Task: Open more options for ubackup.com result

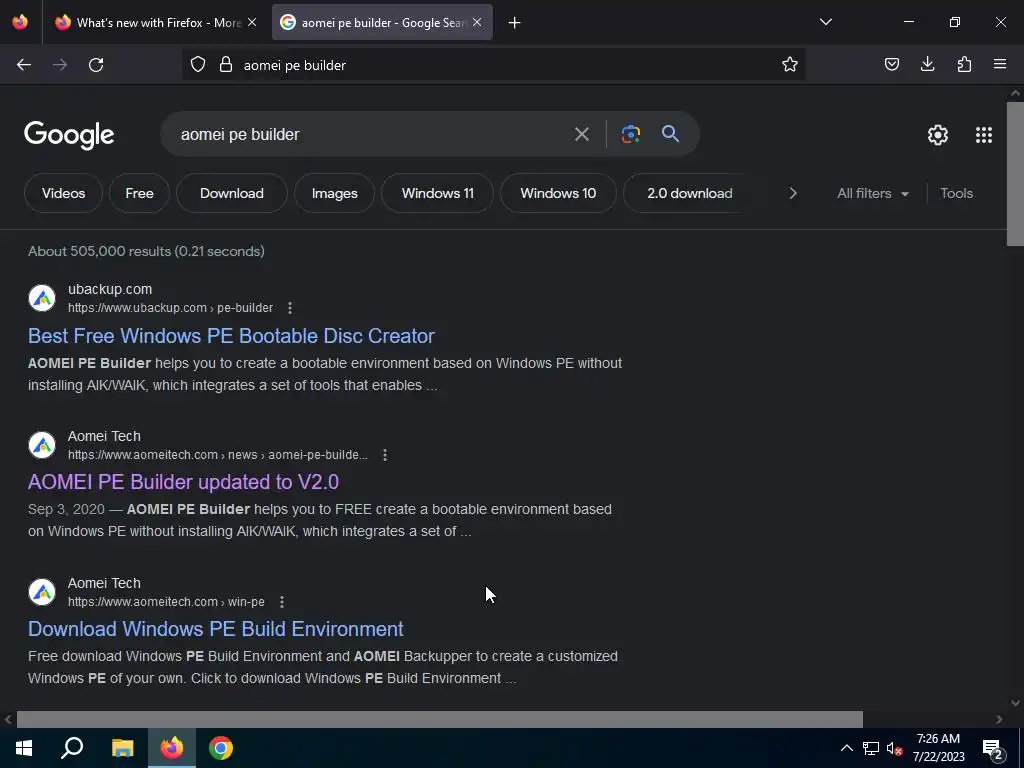Action: point(290,308)
